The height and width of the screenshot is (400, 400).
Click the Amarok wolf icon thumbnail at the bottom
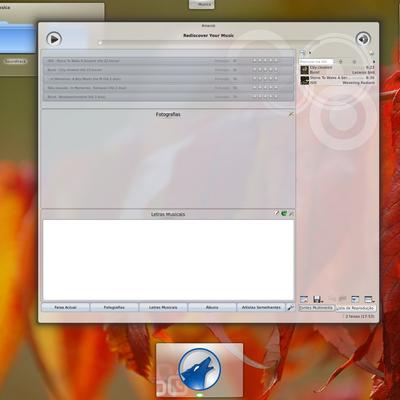tap(200, 369)
